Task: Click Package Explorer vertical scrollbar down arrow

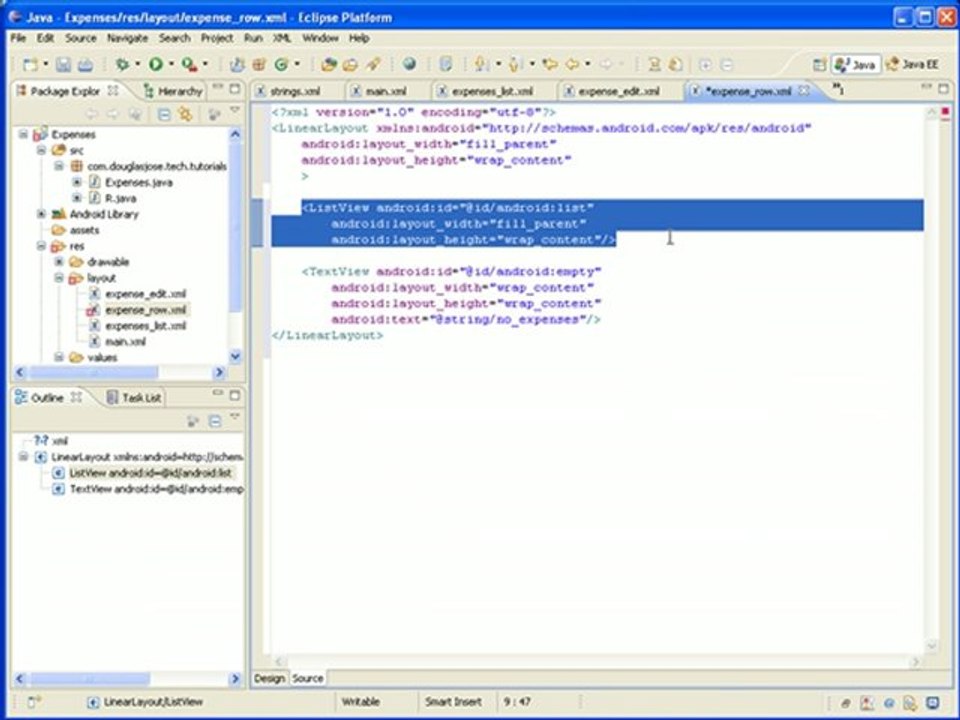Action: point(235,356)
